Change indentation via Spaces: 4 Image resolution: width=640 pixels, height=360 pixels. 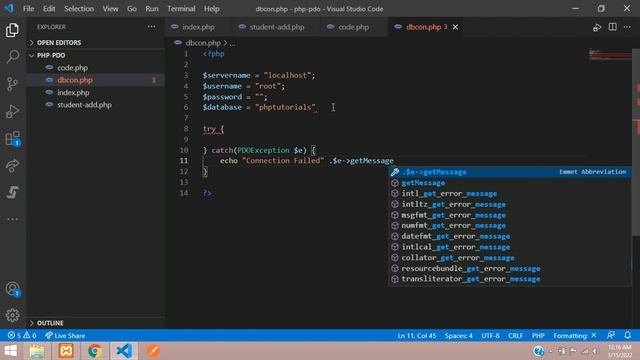click(x=458, y=336)
